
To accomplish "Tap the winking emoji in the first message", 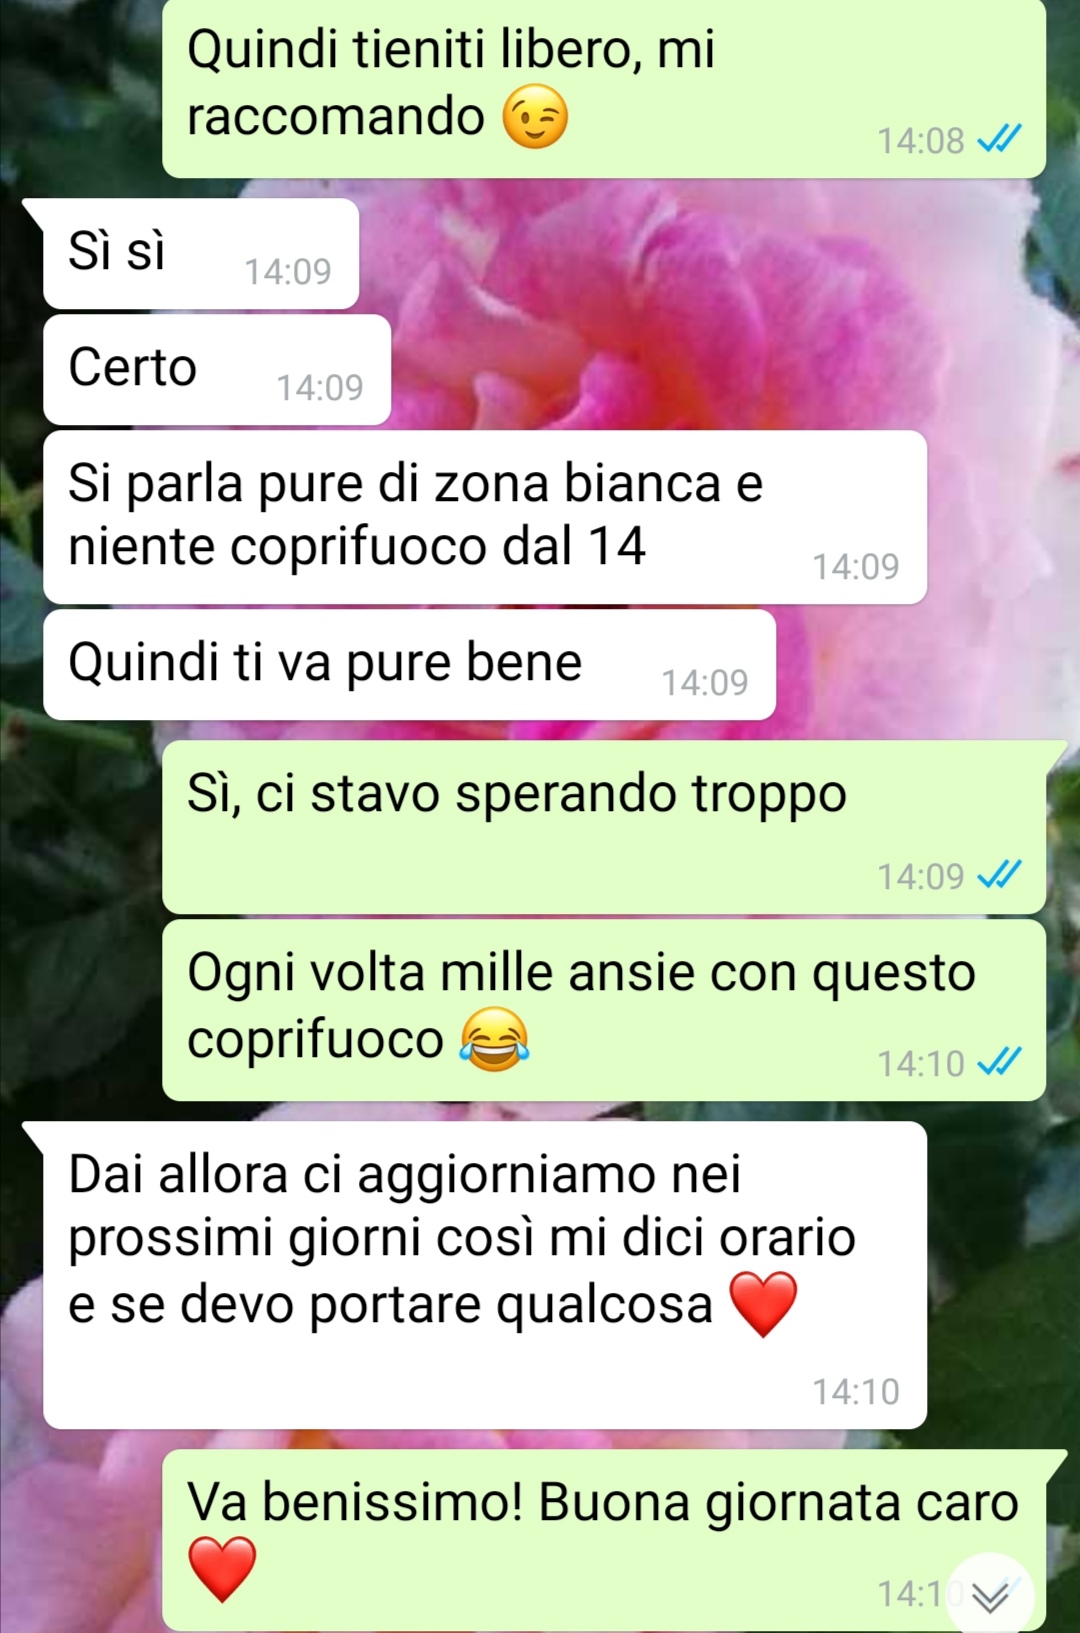I will coord(535,117).
